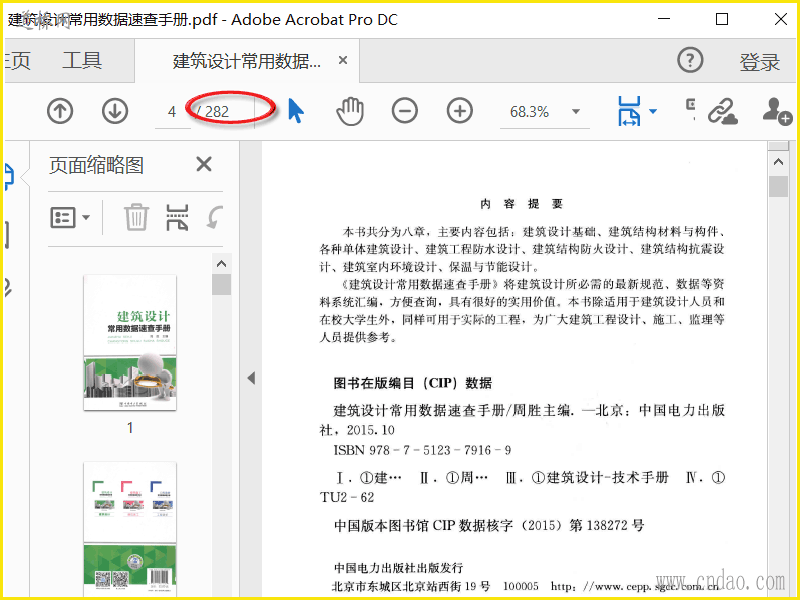Click the 登录 sign-in button
This screenshot has width=800, height=600.
[x=760, y=62]
